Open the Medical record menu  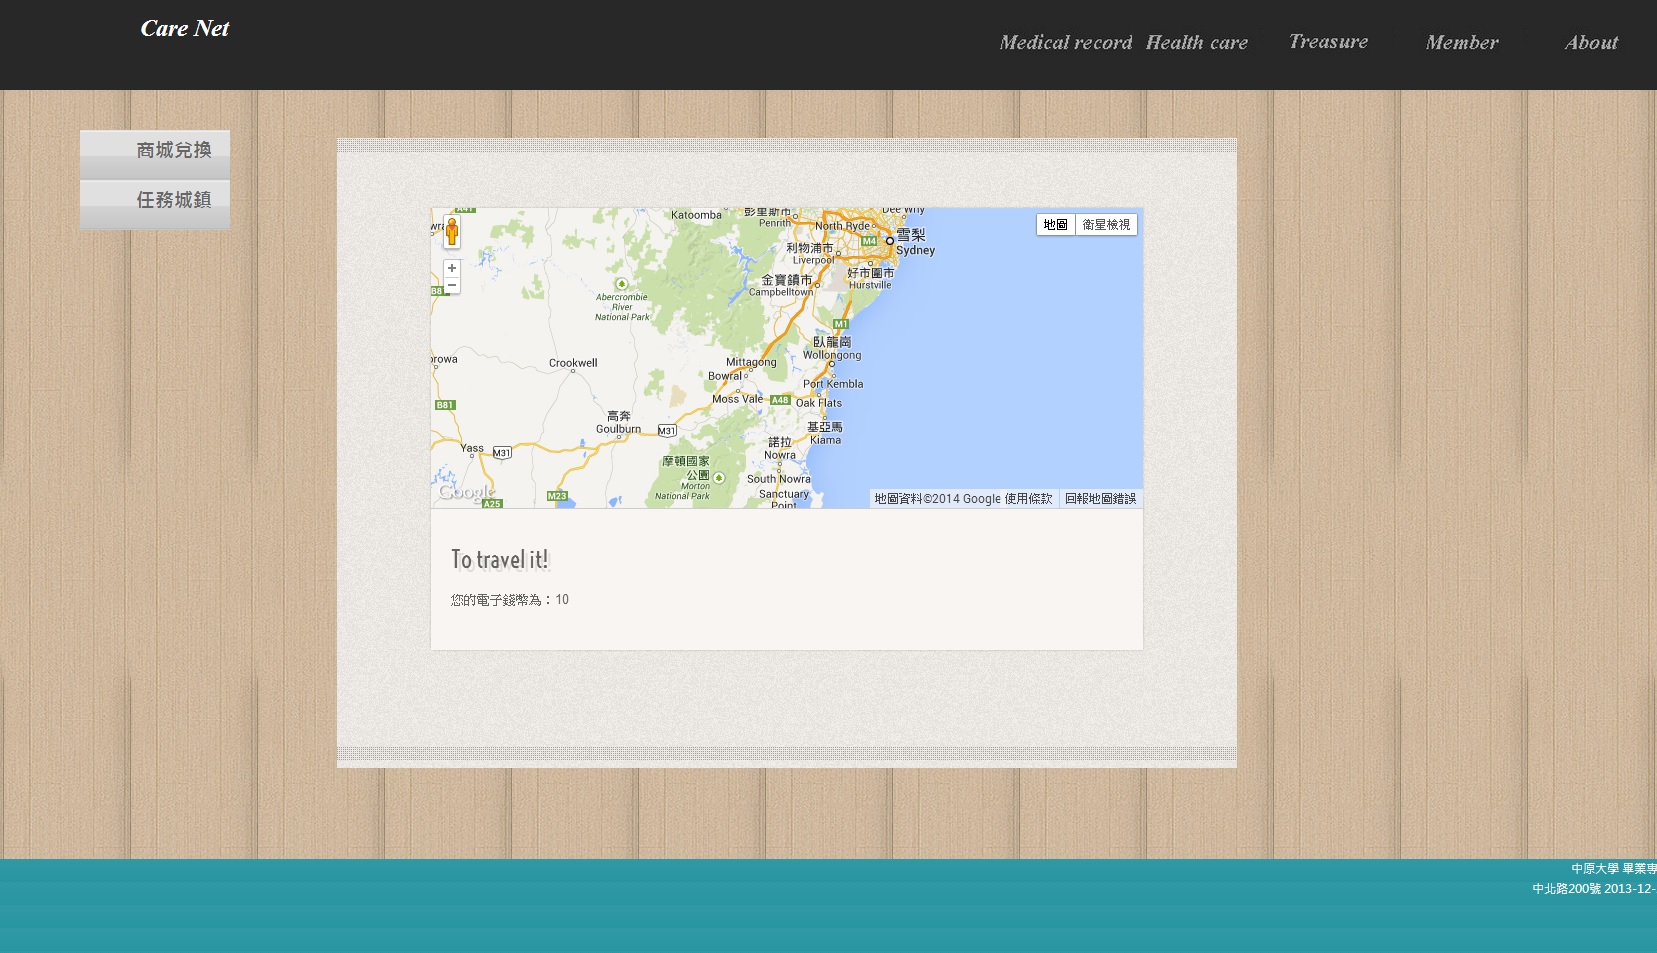click(x=1065, y=42)
